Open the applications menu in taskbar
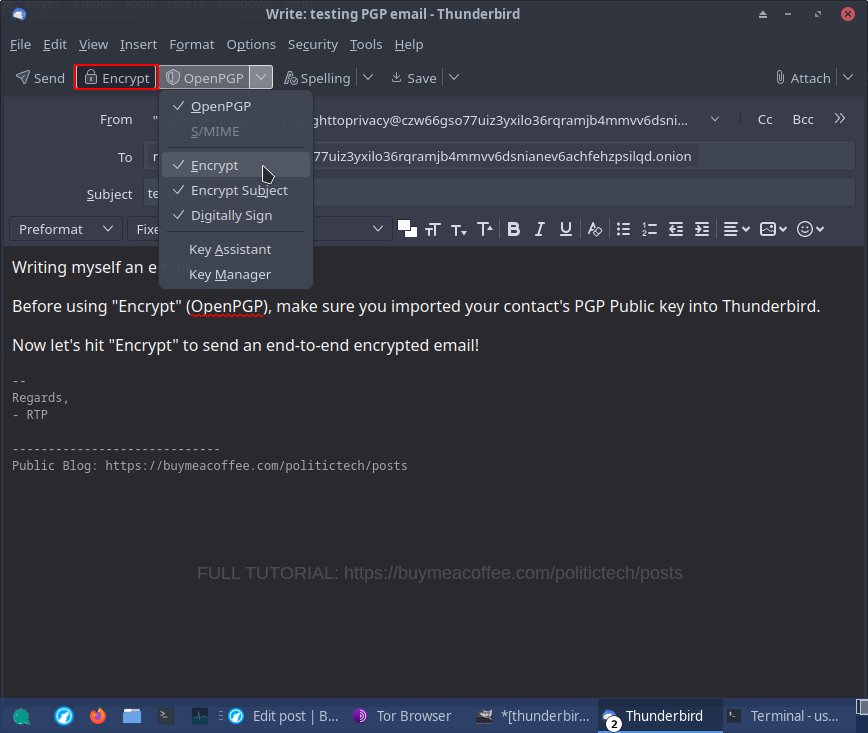Image resolution: width=868 pixels, height=733 pixels. click(x=22, y=716)
